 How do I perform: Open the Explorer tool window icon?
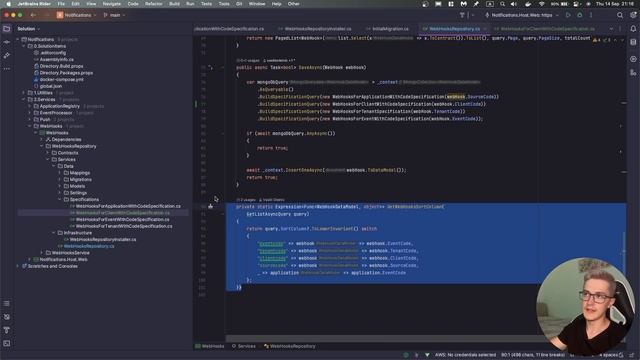[x=7, y=29]
